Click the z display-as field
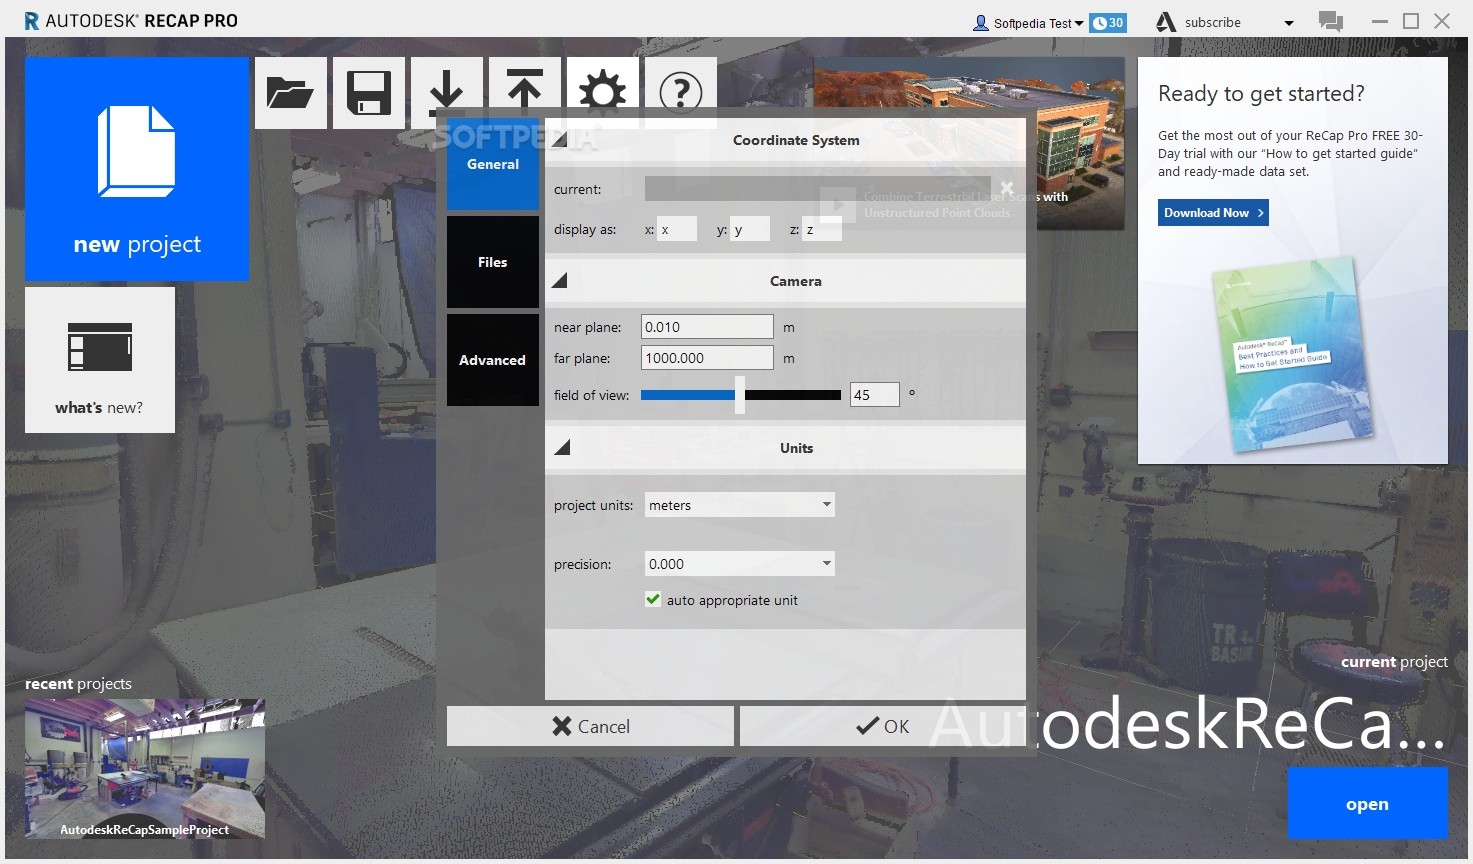1473x864 pixels. [822, 229]
